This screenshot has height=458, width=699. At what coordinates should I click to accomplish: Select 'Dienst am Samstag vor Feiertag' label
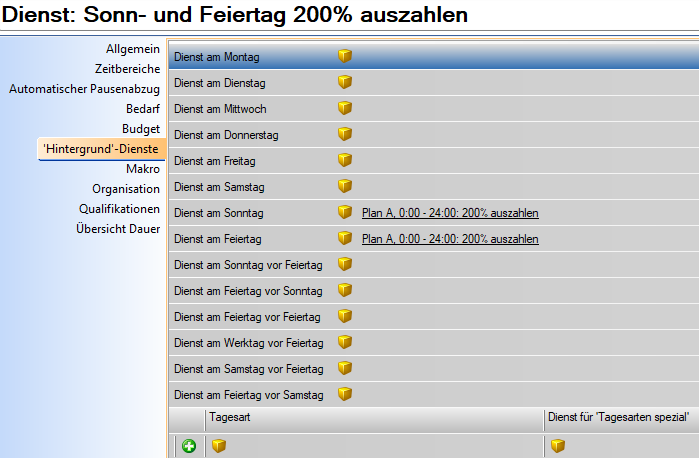pos(249,369)
